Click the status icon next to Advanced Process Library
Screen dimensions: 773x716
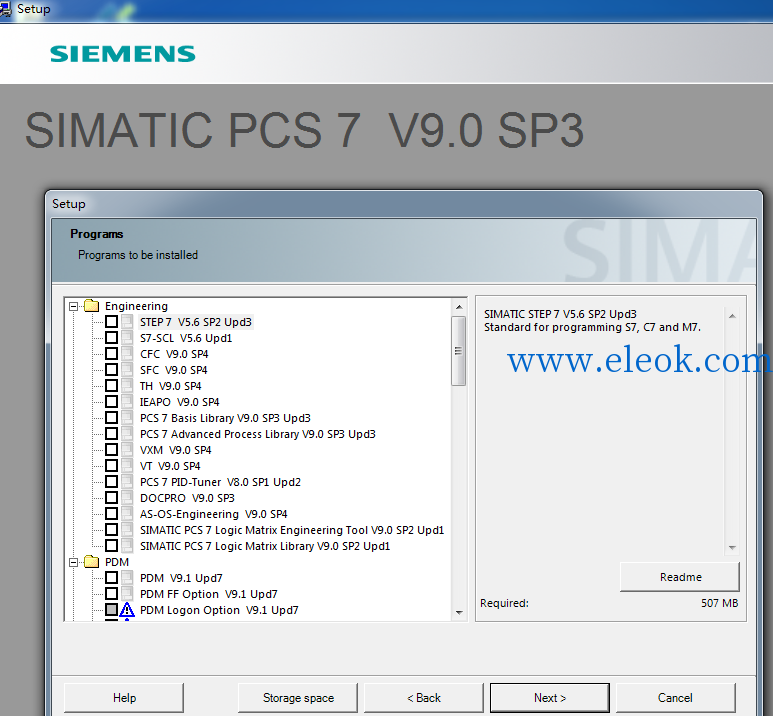pyautogui.click(x=127, y=434)
